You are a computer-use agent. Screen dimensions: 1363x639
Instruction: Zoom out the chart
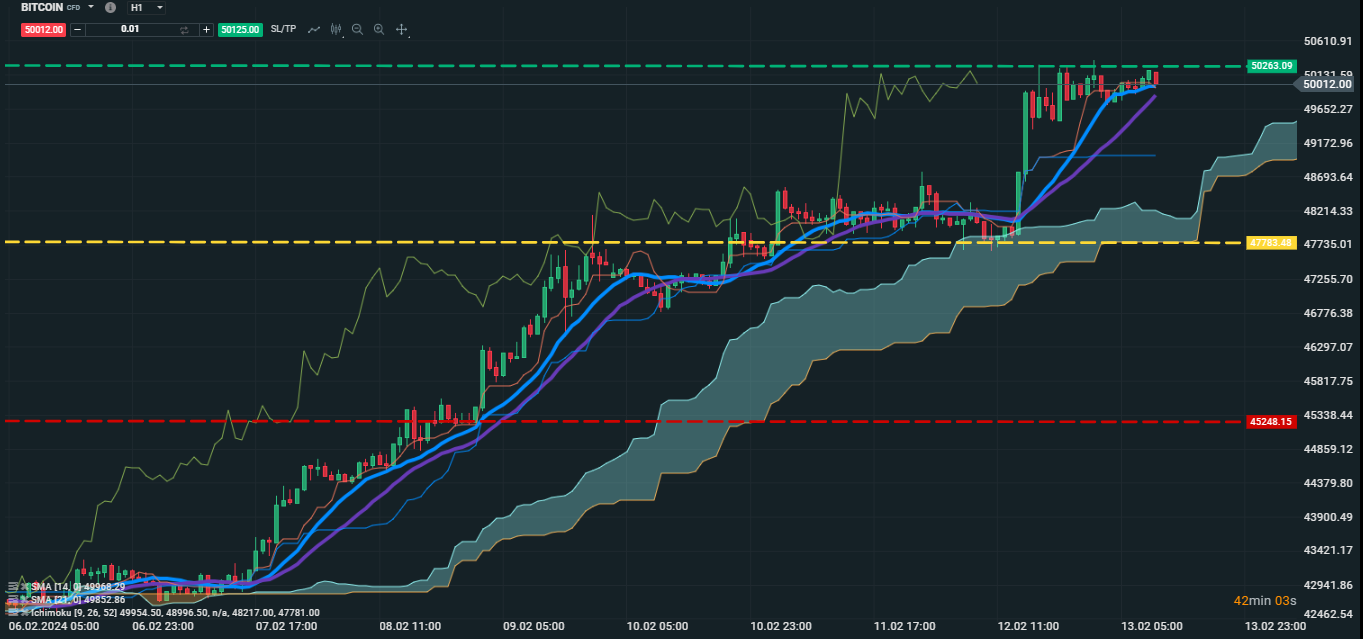click(357, 29)
